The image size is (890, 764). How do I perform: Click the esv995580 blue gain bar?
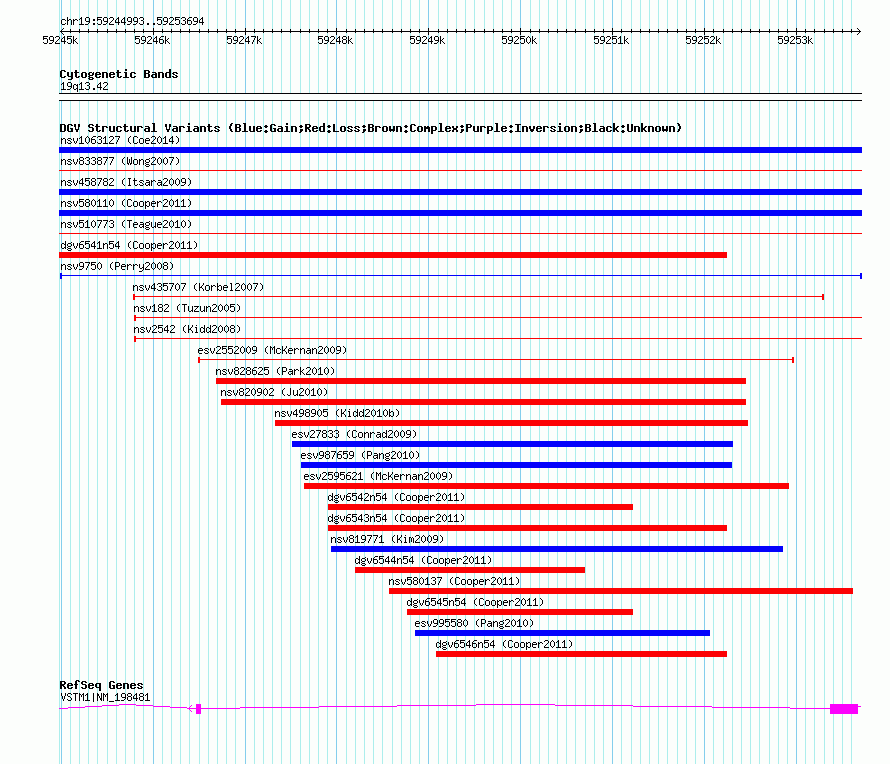point(562,633)
